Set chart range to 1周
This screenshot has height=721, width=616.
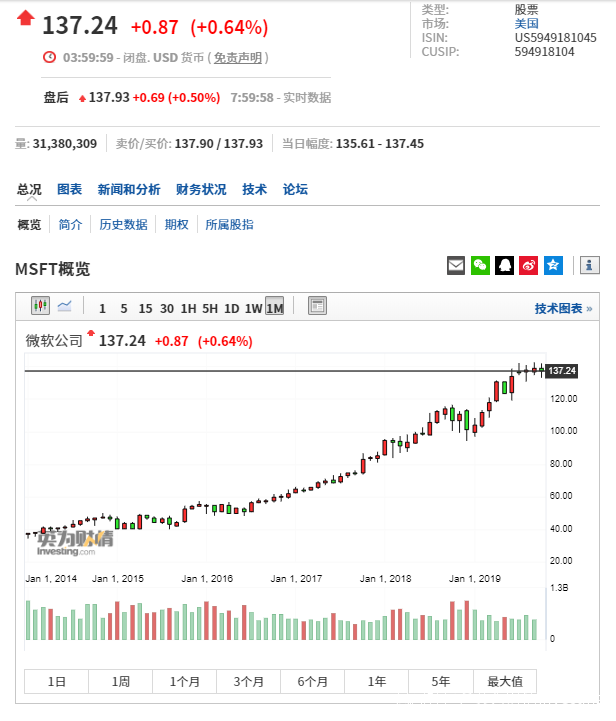point(120,681)
